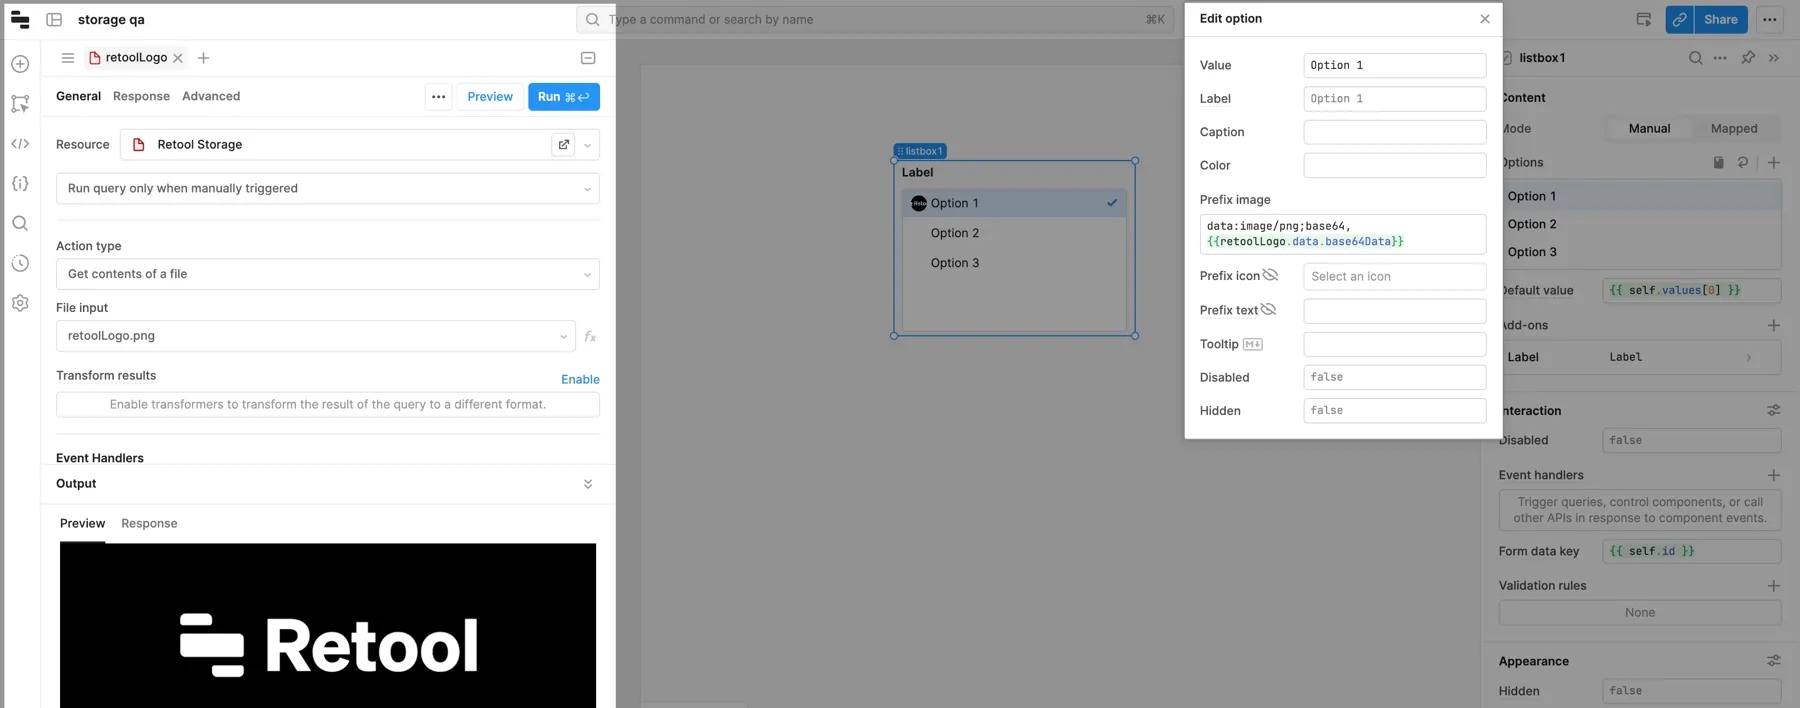Image resolution: width=1800 pixels, height=708 pixels.
Task: Collapse the Output section
Action: tap(588, 484)
